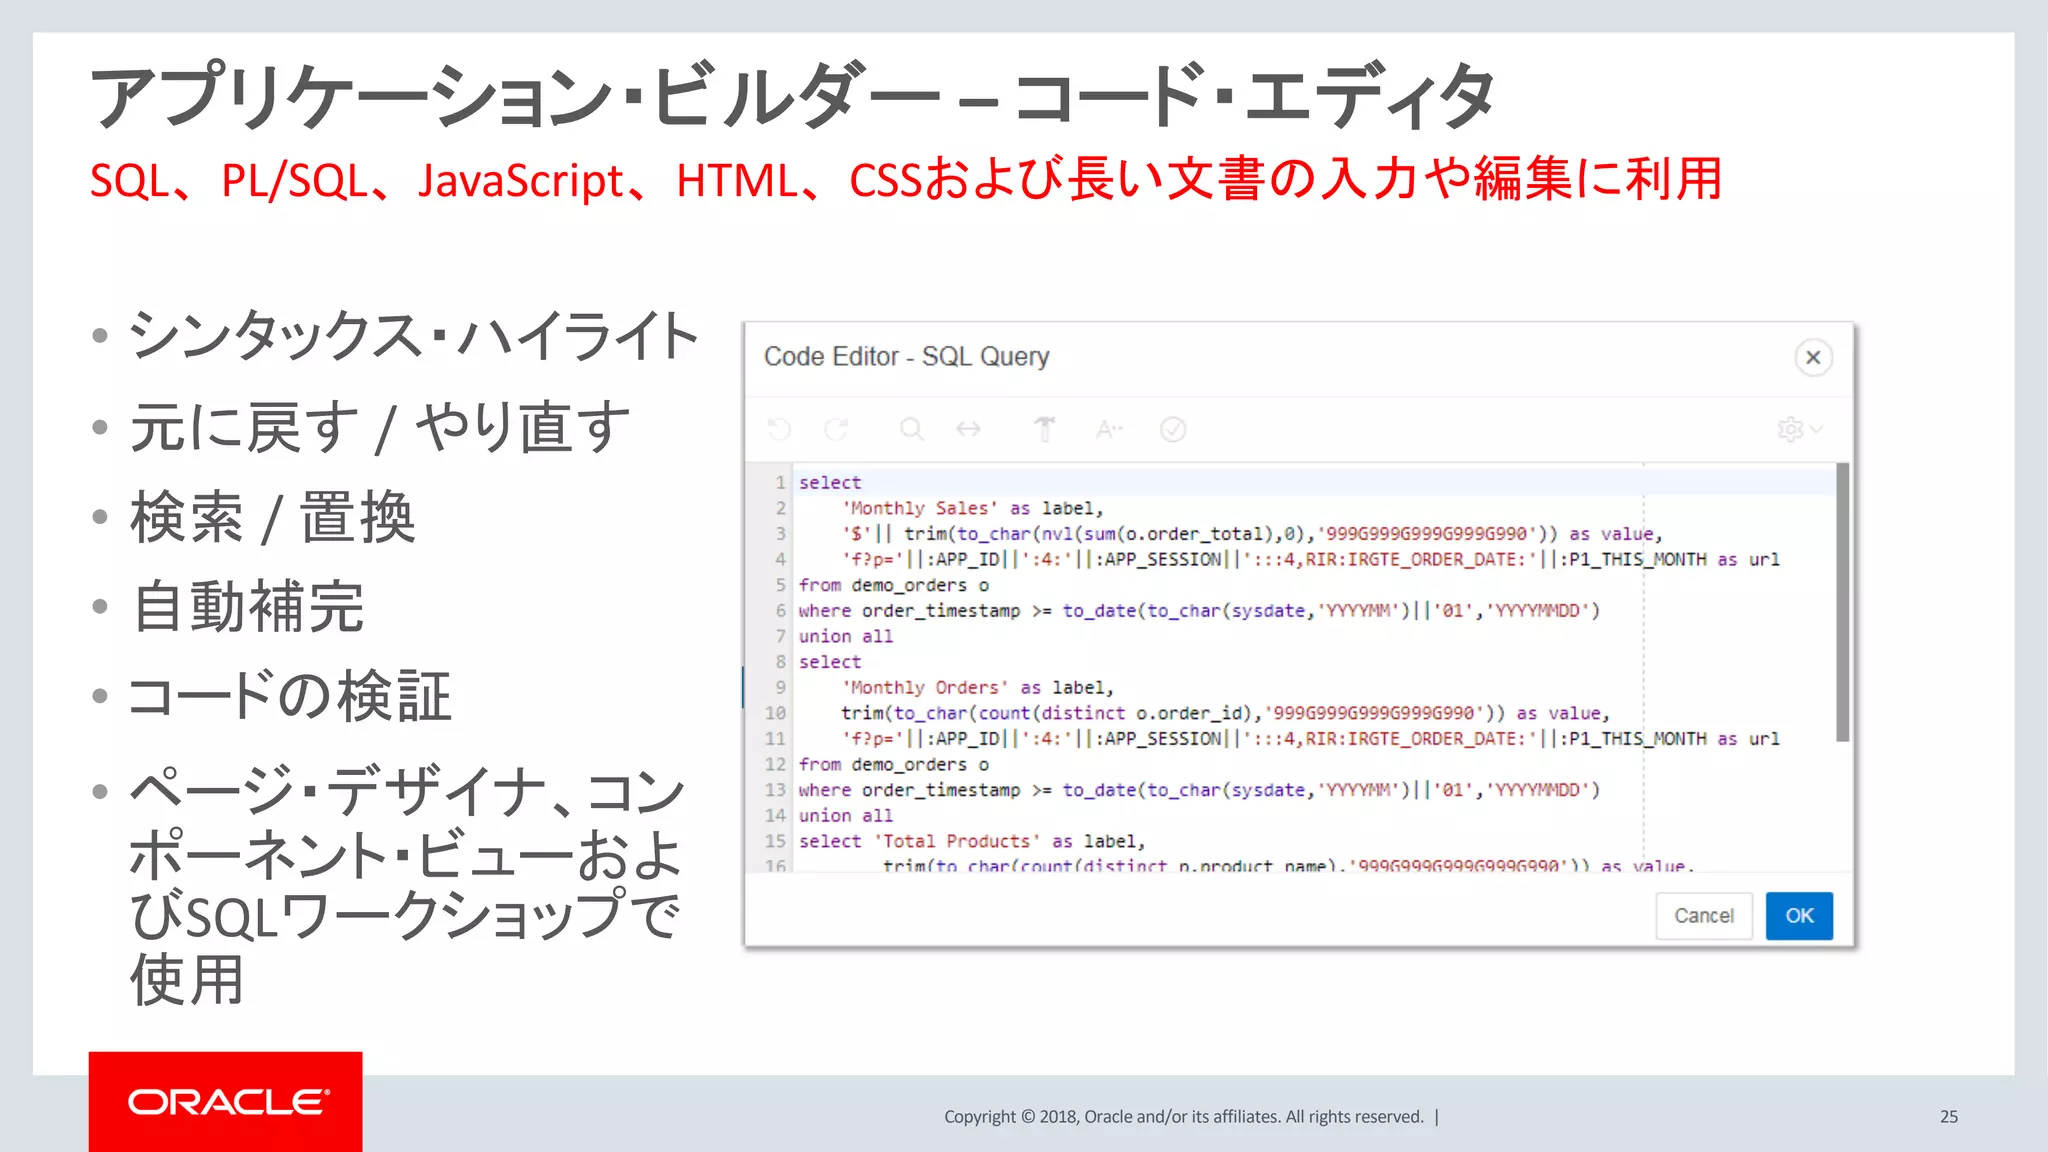Click 'union all' on line 7
This screenshot has height=1152, width=2048.
(846, 636)
